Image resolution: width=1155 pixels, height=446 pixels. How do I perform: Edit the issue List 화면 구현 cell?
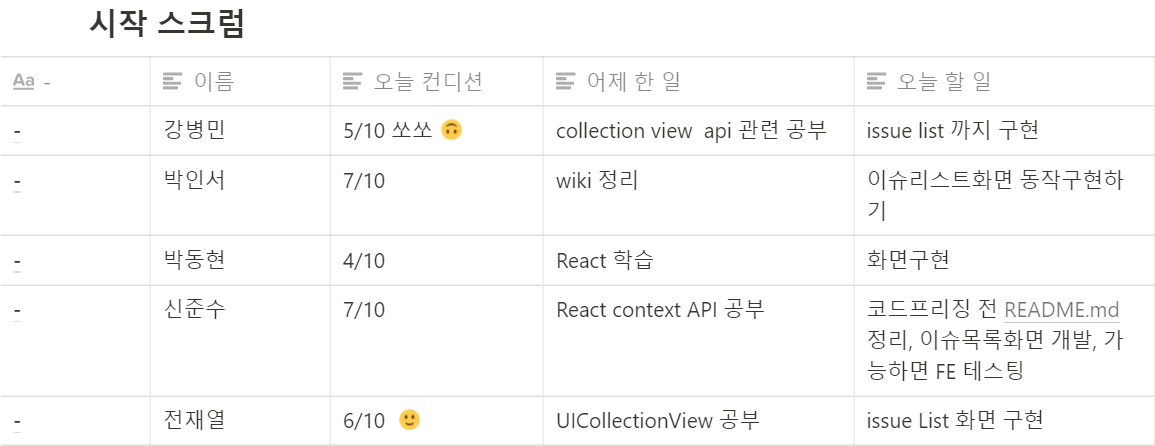pyautogui.click(x=1005, y=421)
